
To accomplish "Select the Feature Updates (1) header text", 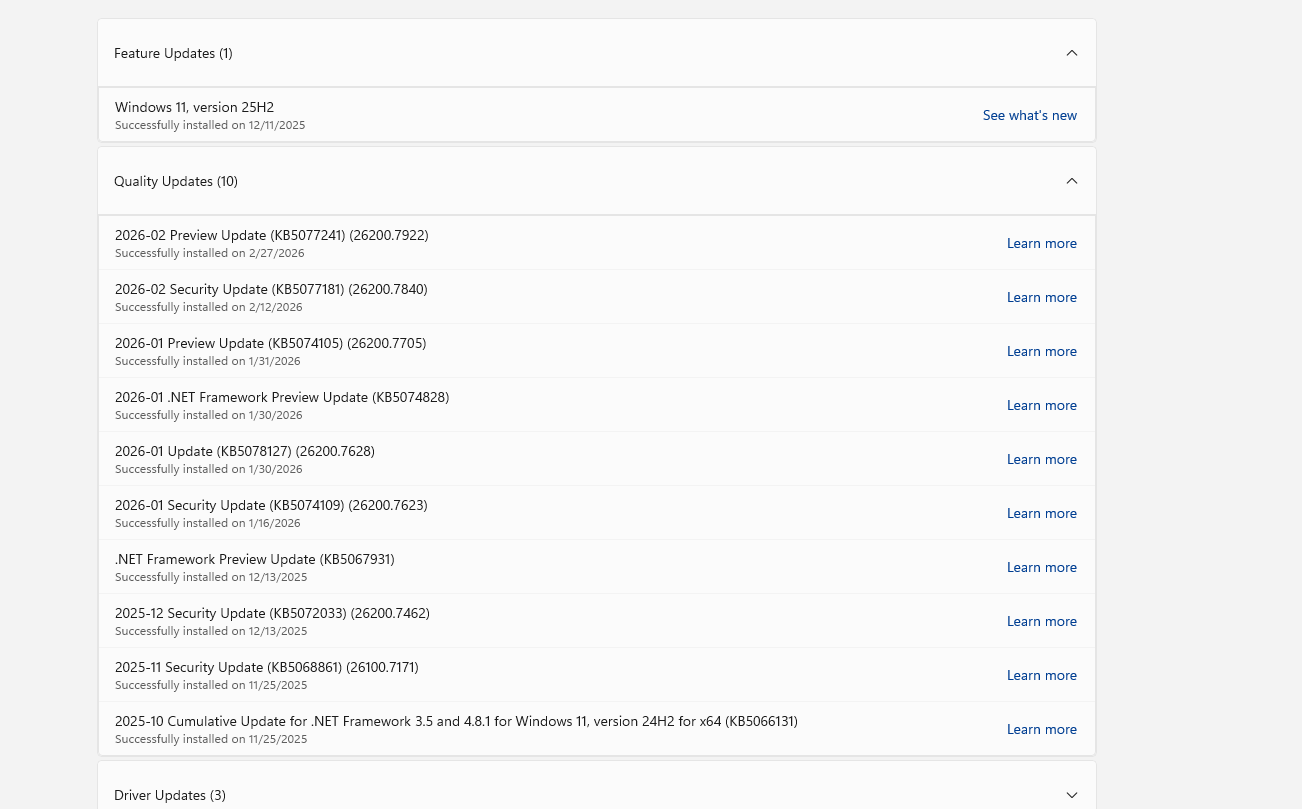I will click(173, 53).
